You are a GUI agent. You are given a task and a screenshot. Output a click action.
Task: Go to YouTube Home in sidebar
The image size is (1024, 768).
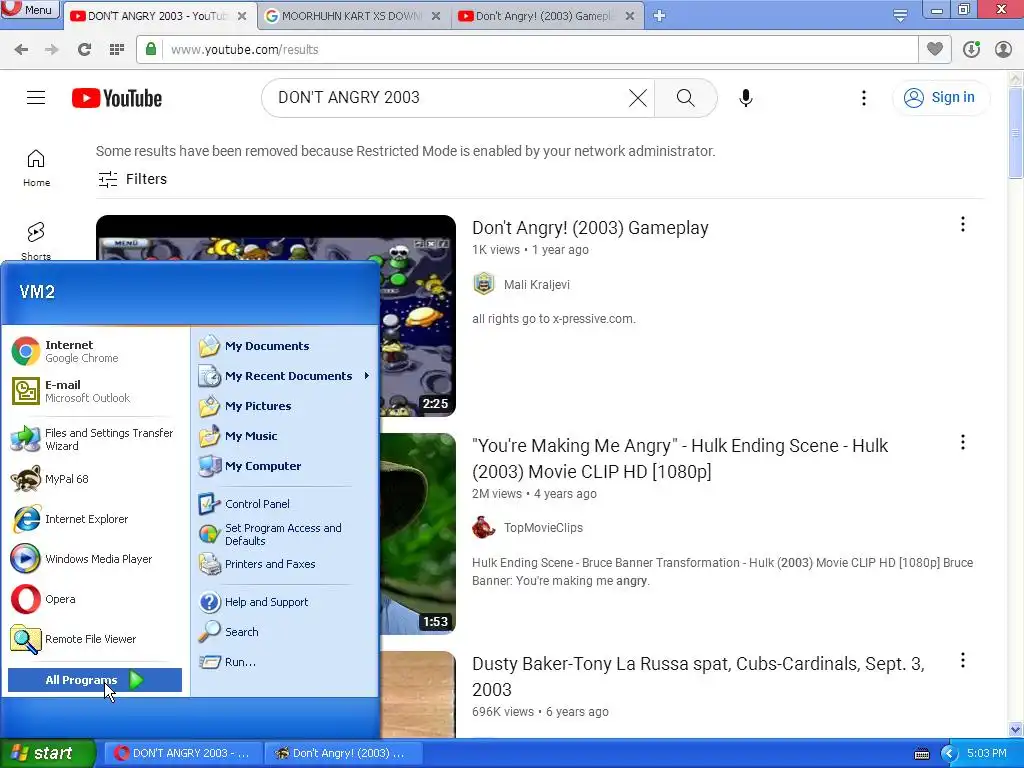click(x=36, y=168)
